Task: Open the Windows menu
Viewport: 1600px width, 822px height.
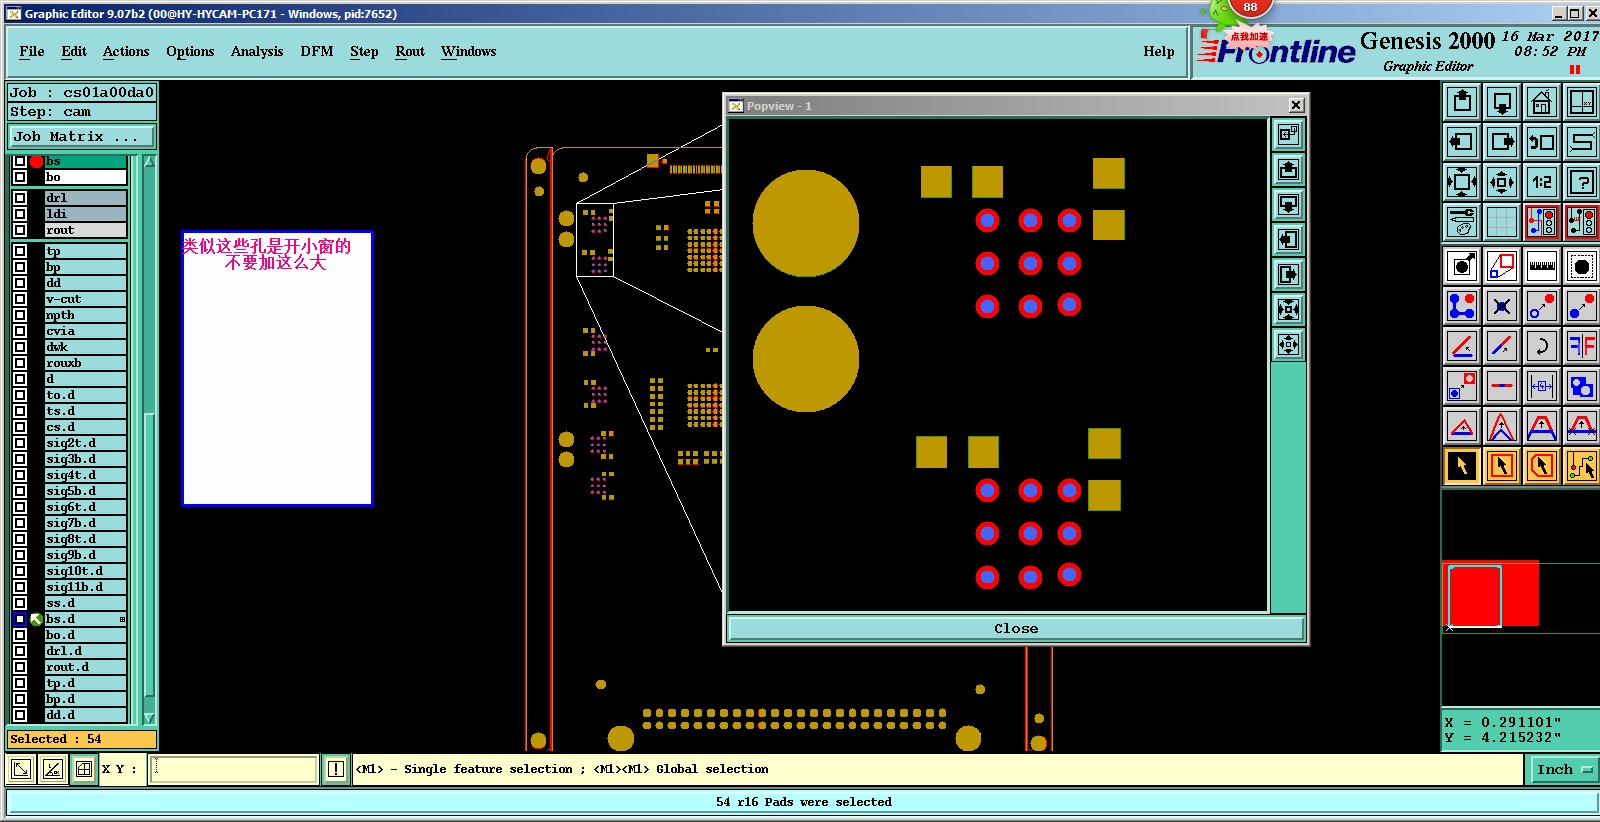Action: (x=469, y=51)
